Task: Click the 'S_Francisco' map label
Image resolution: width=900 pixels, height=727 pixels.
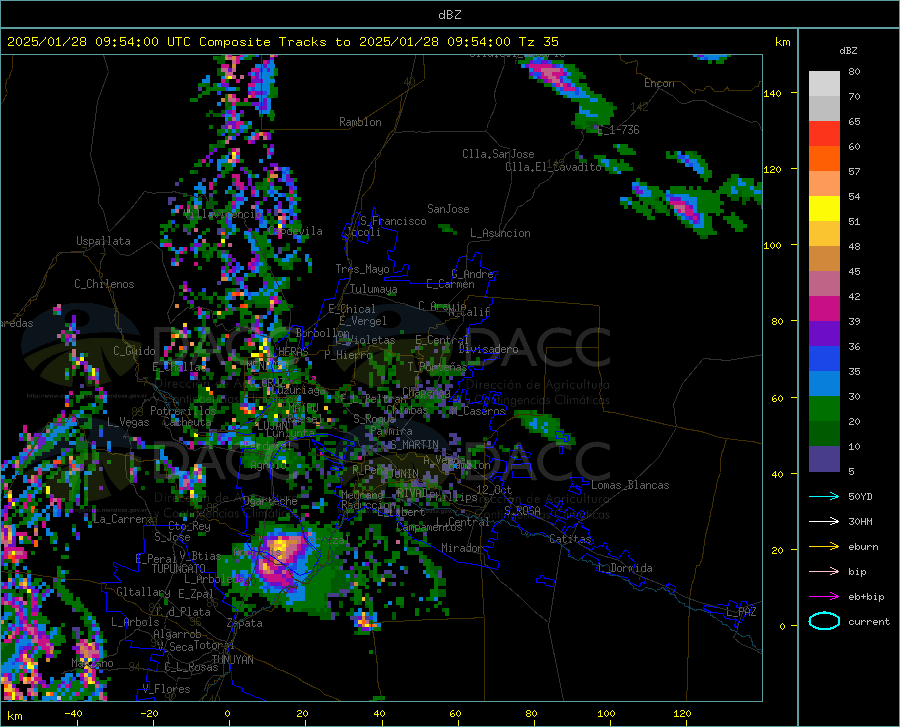Action: pos(393,221)
